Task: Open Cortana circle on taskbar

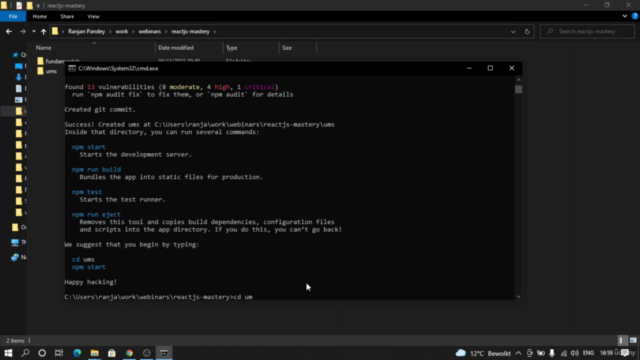Action: tap(42, 353)
